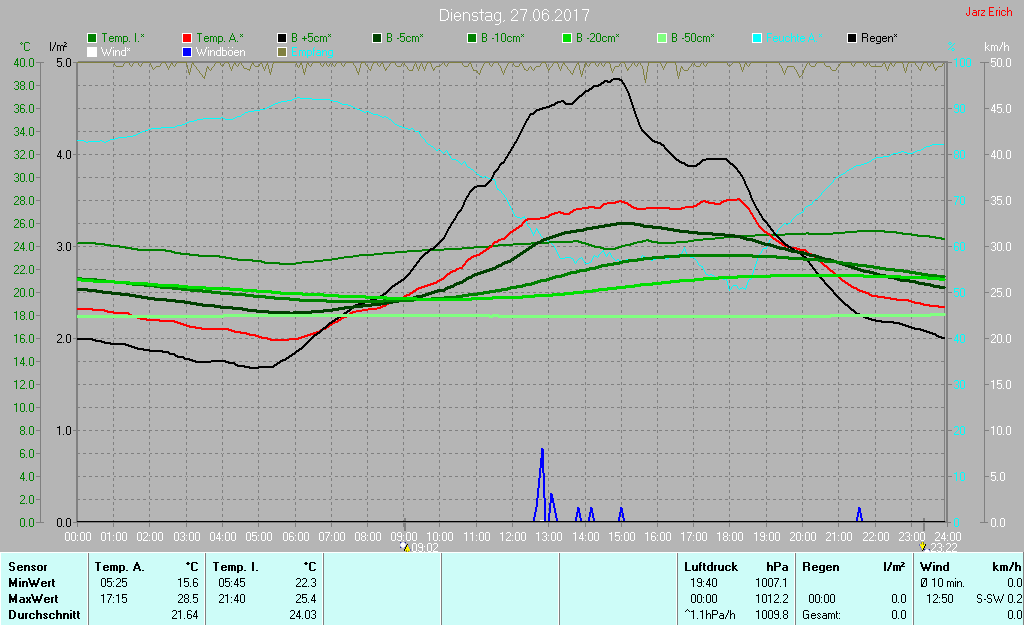This screenshot has width=1024, height=625.
Task: Click the pressure trend '^1.1hPa/h'
Action: (710, 615)
